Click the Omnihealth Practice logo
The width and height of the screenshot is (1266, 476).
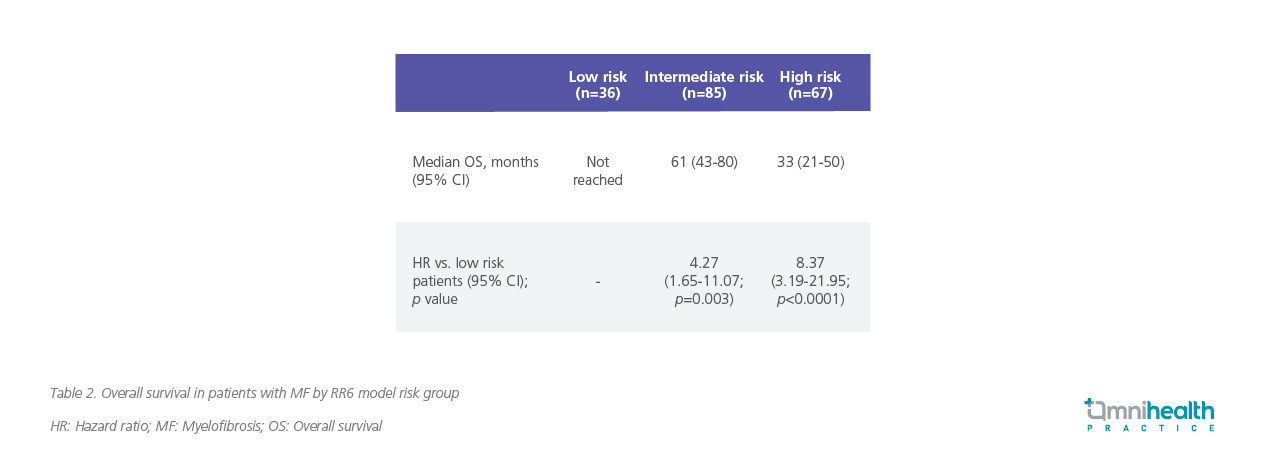[1149, 414]
